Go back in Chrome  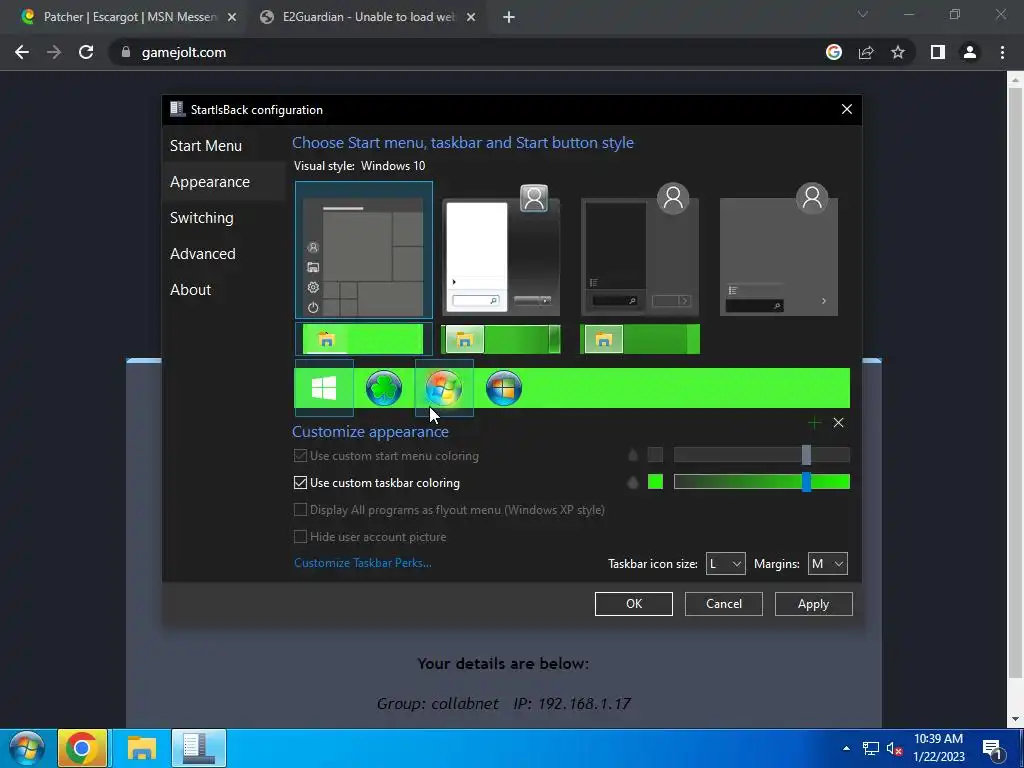pyautogui.click(x=22, y=52)
